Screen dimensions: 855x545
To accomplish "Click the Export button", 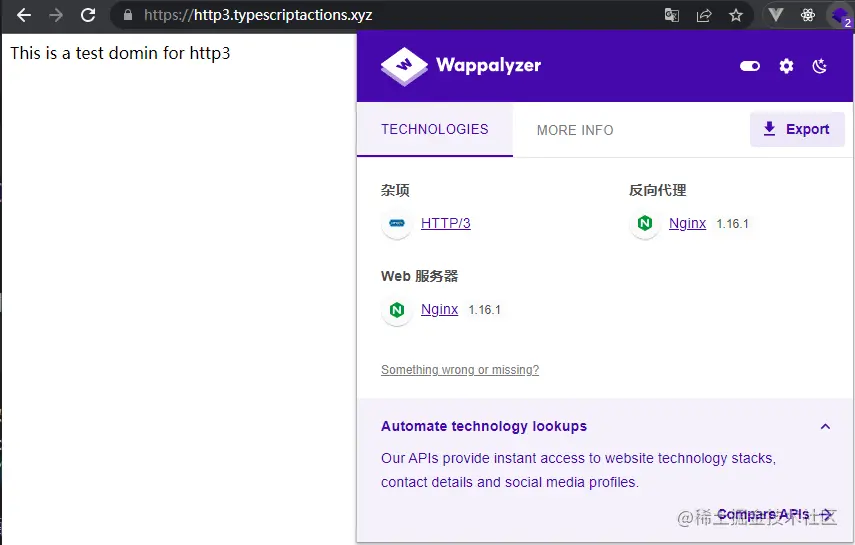I will pyautogui.click(x=797, y=129).
